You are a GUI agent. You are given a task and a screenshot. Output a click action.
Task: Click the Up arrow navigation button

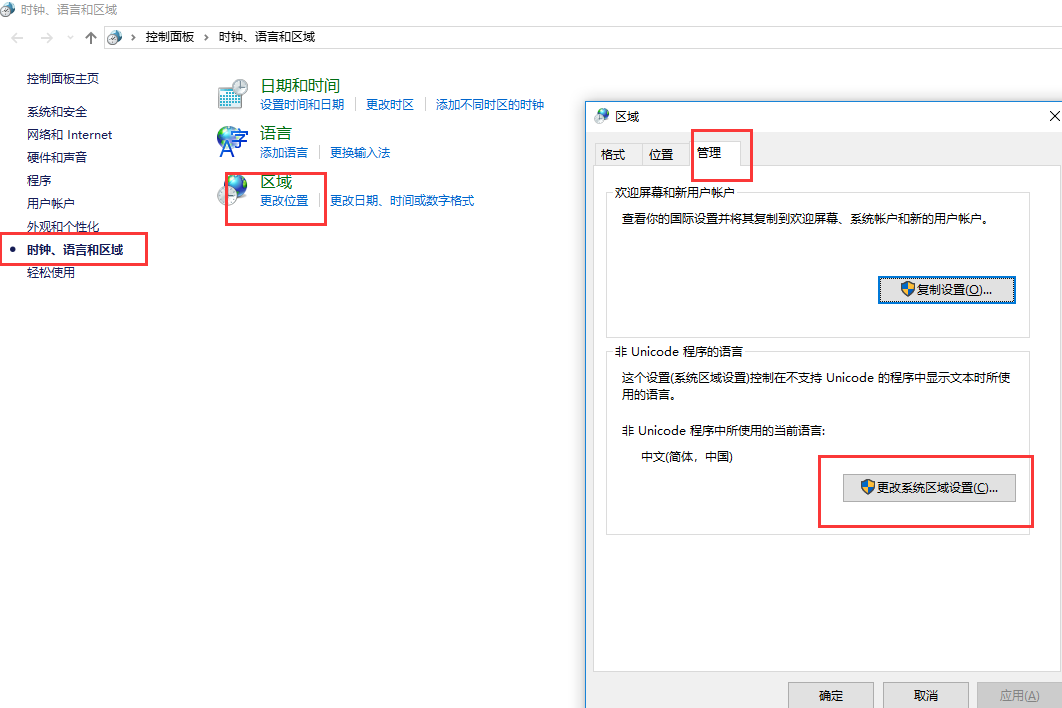[x=91, y=37]
